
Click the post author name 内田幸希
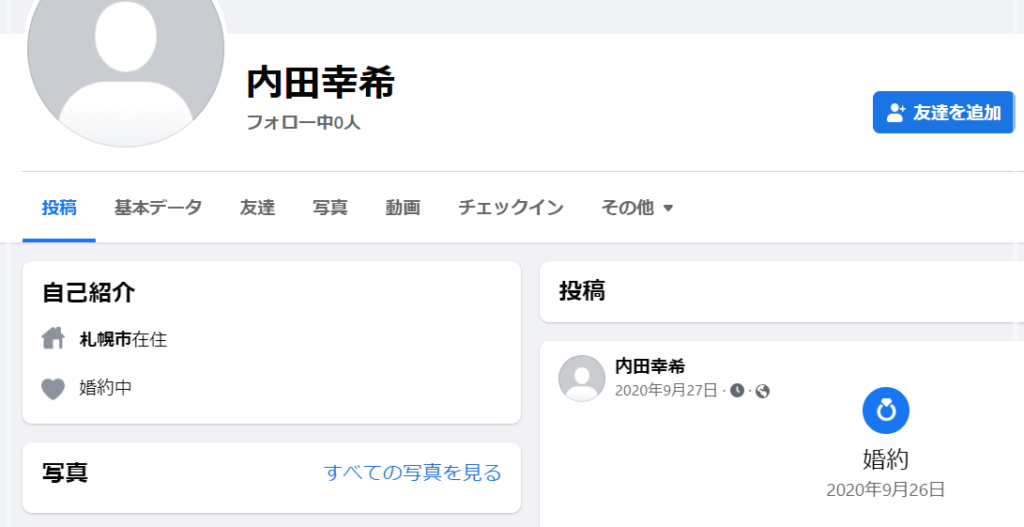tap(650, 366)
